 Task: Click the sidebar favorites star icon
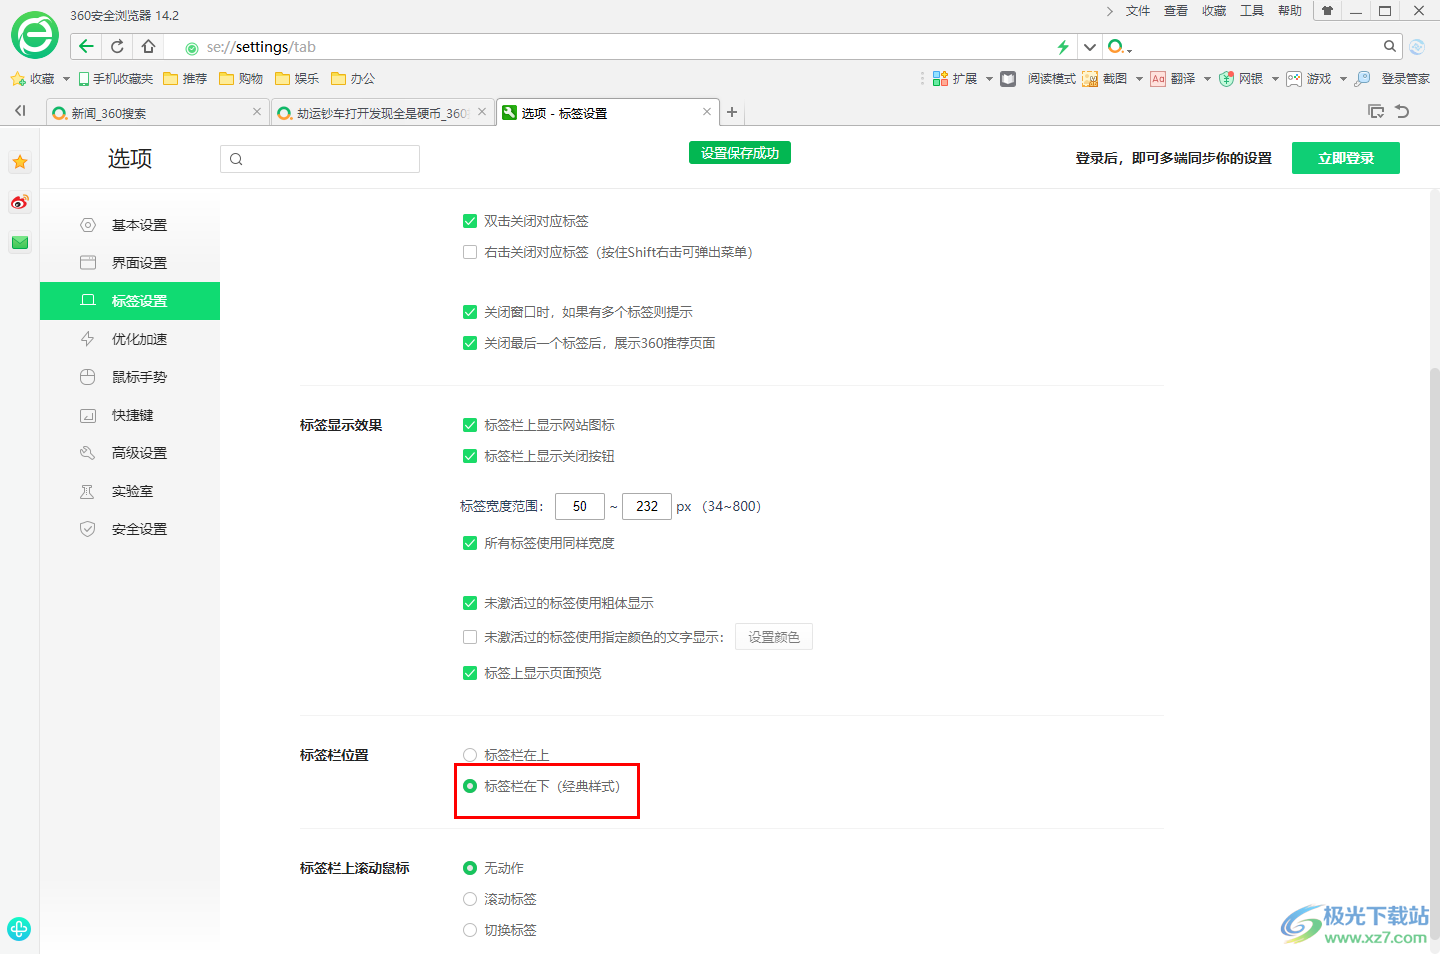(x=20, y=162)
